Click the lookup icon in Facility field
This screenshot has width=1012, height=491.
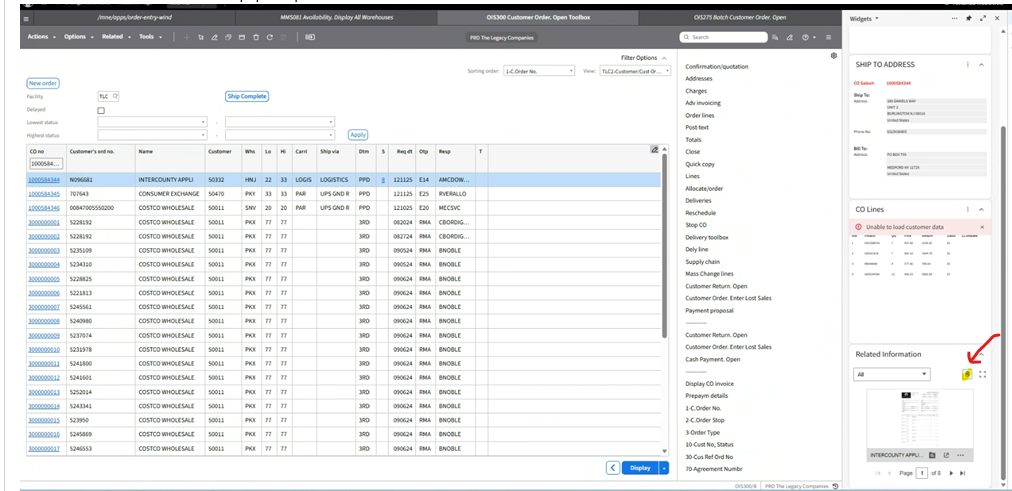(x=115, y=96)
